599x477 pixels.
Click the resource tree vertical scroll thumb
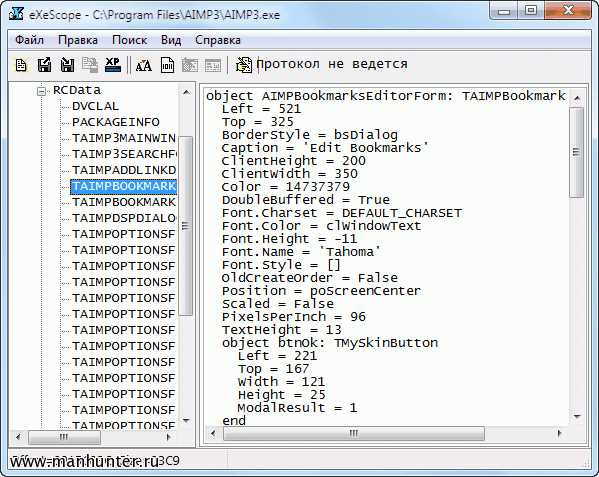(186, 226)
